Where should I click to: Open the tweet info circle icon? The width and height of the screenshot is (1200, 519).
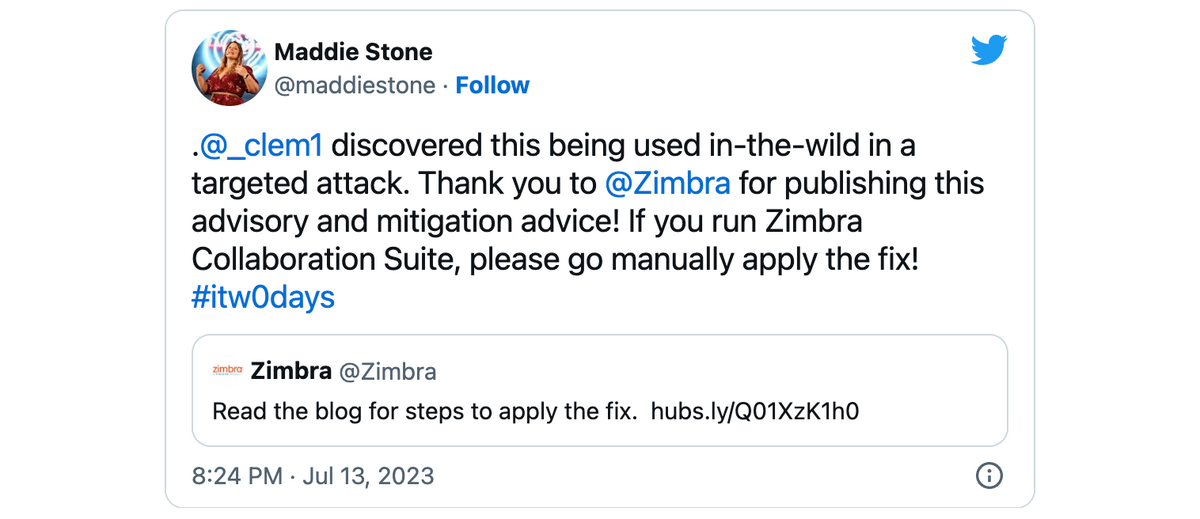[x=989, y=474]
